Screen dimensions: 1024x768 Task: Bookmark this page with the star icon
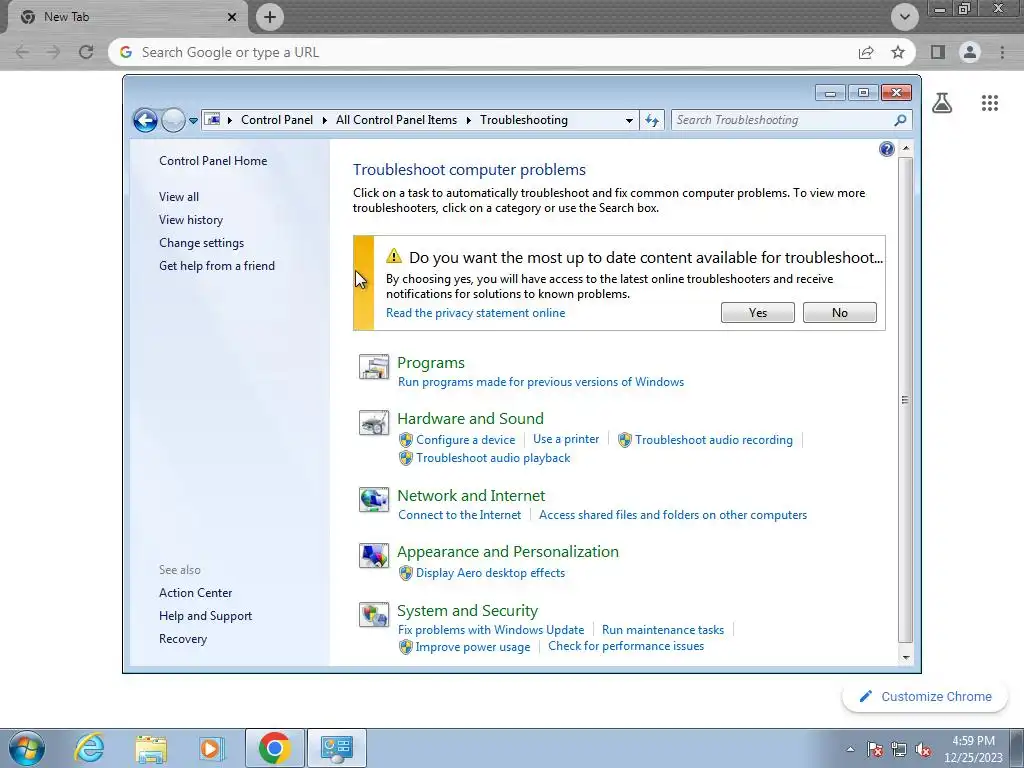click(x=898, y=52)
